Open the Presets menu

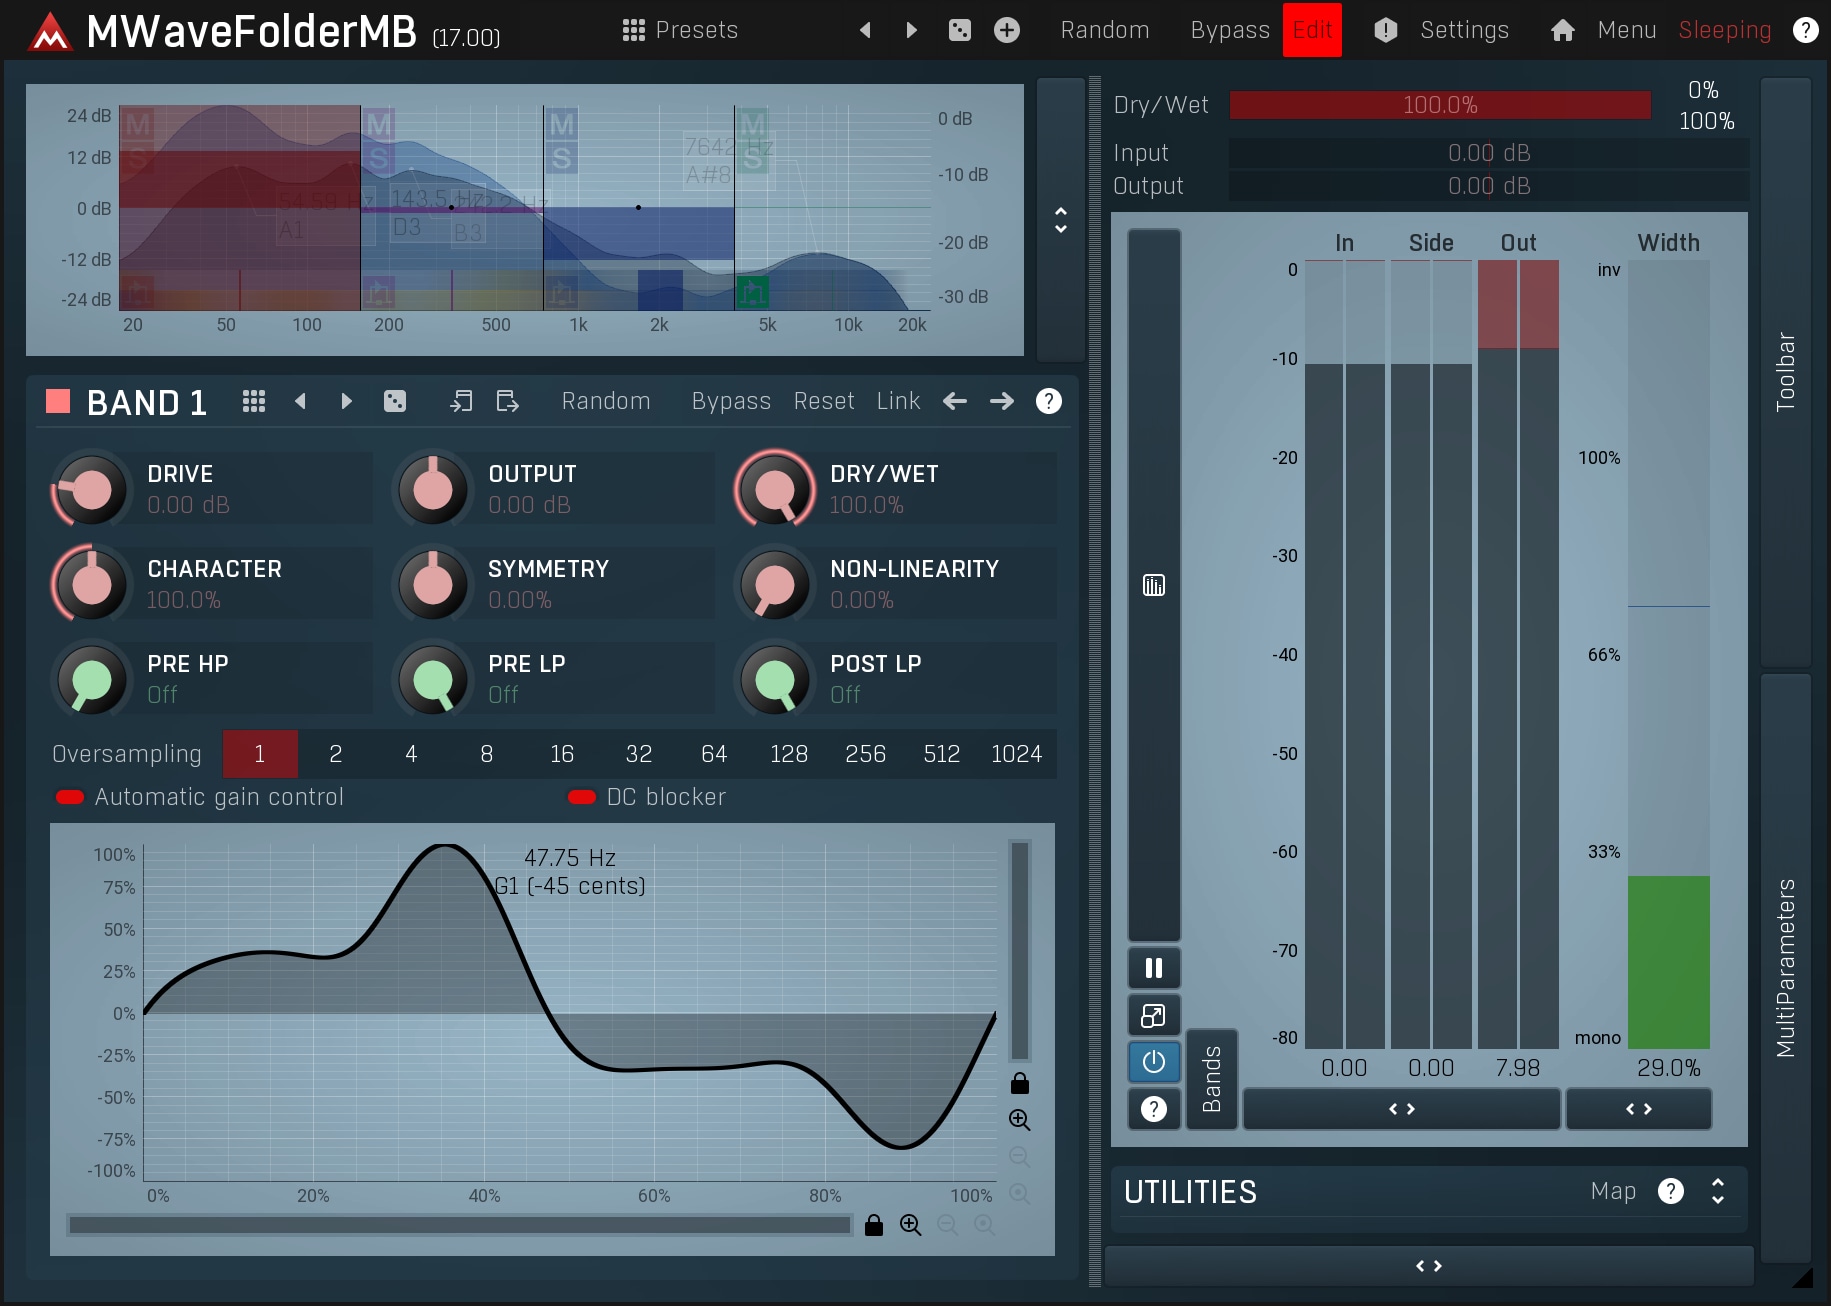680,30
